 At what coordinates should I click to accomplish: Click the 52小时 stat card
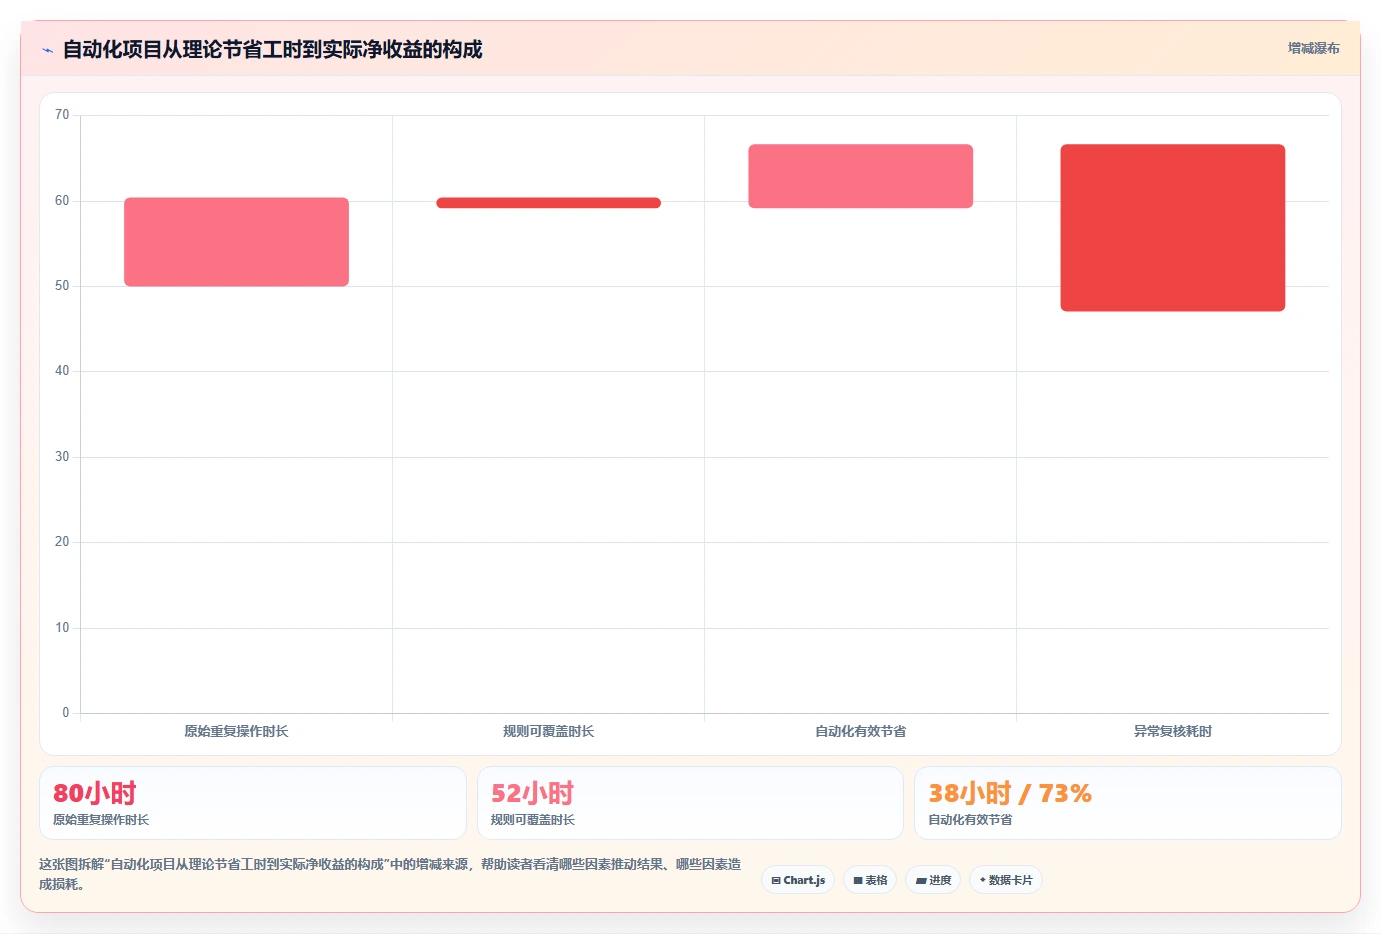(690, 803)
